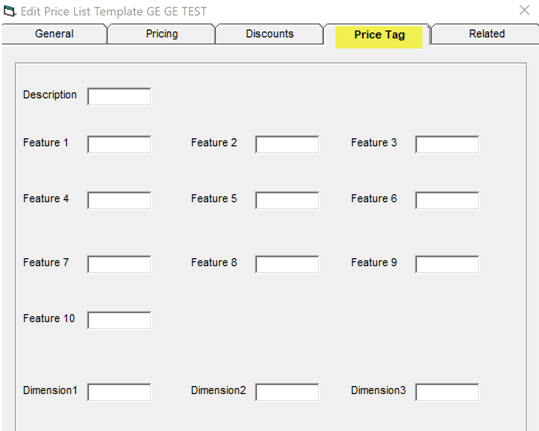The image size is (539, 431).
Task: Focus the Feature 1 text box
Action: pyautogui.click(x=119, y=144)
